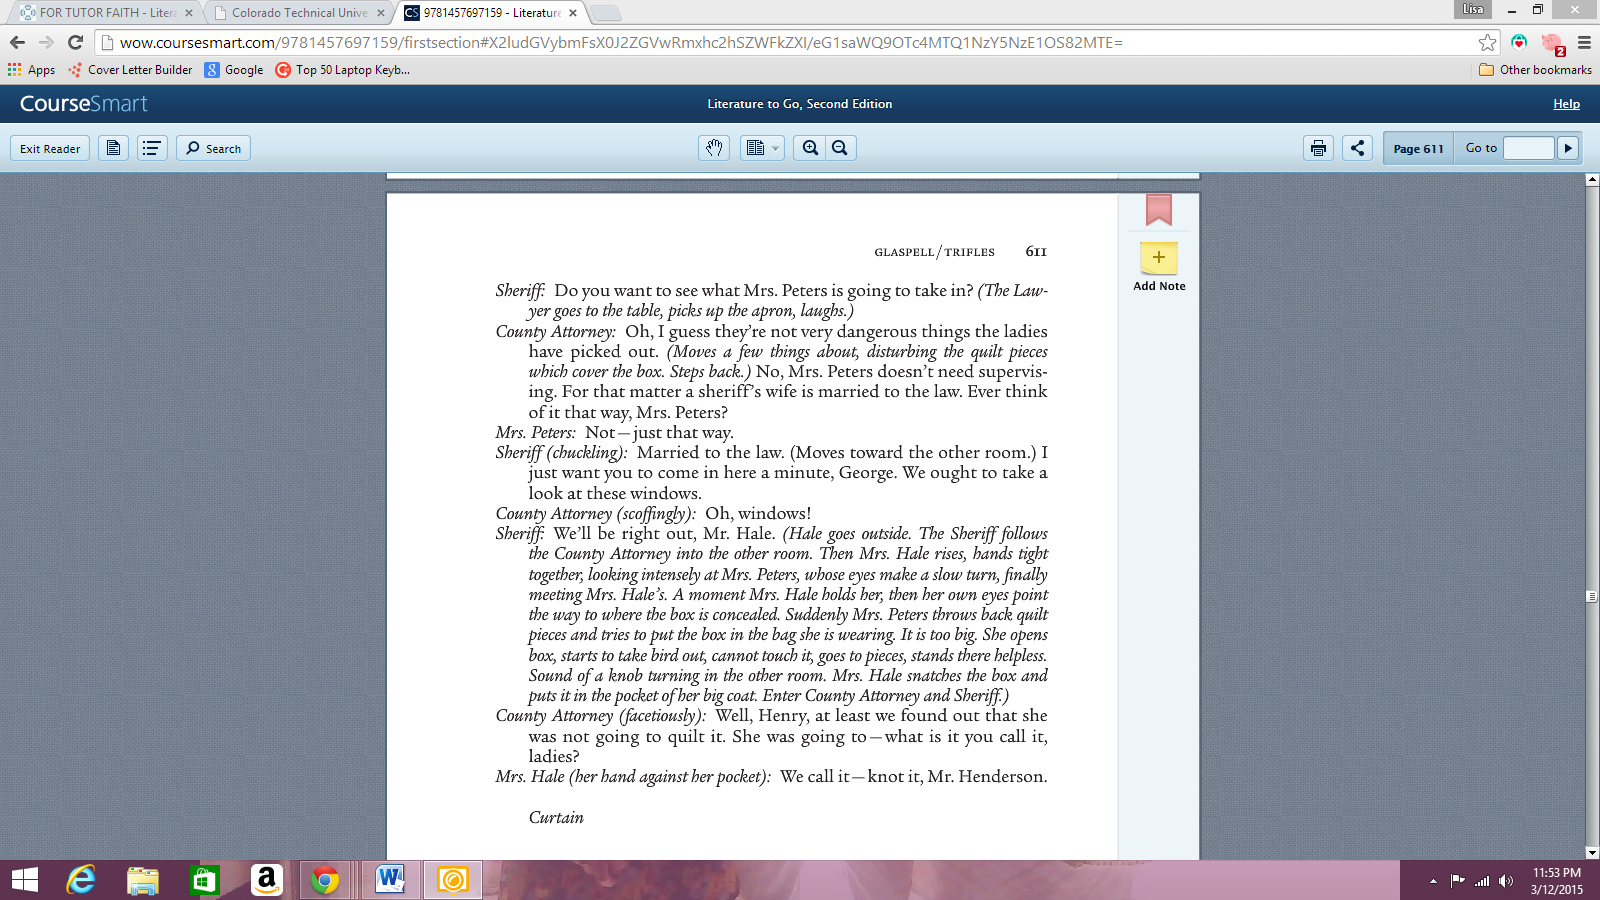Open File Explorer from taskbar
1600x900 pixels.
(143, 880)
